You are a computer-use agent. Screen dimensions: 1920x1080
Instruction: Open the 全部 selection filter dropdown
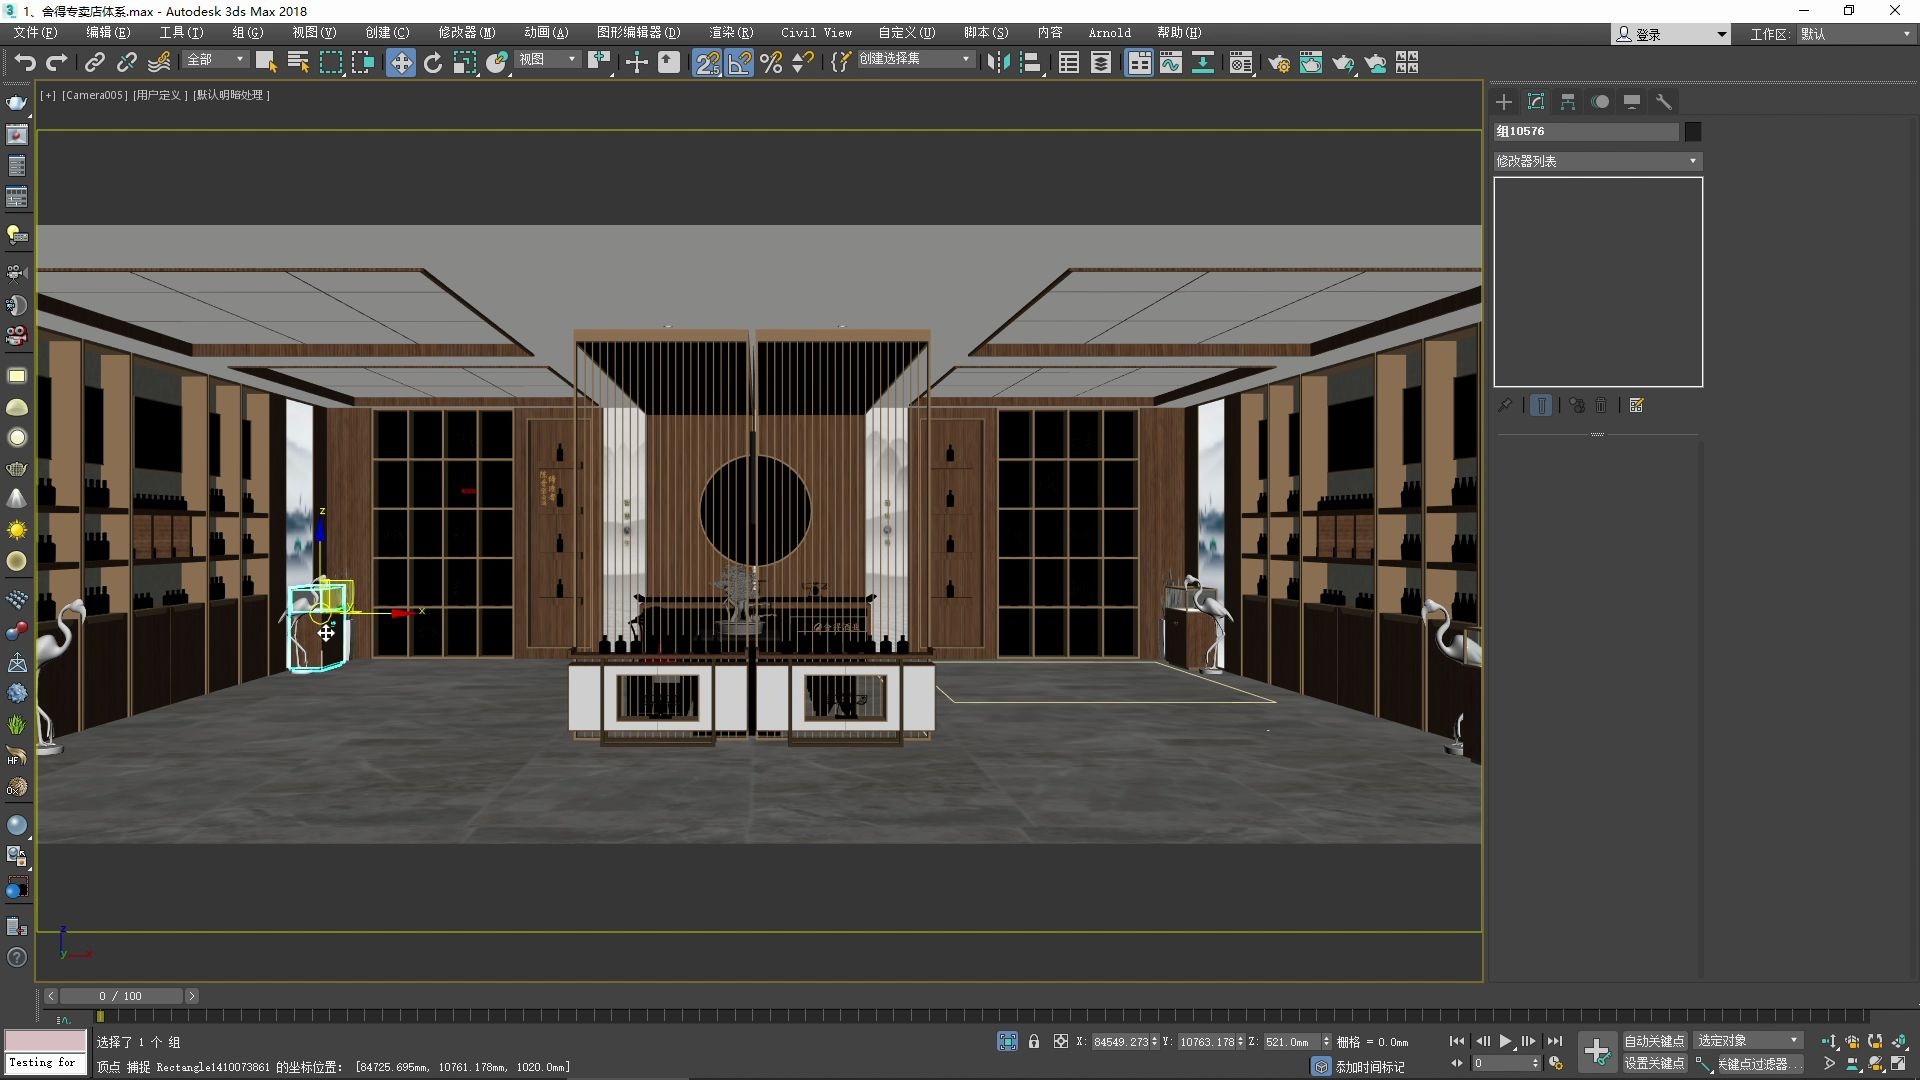tap(215, 60)
